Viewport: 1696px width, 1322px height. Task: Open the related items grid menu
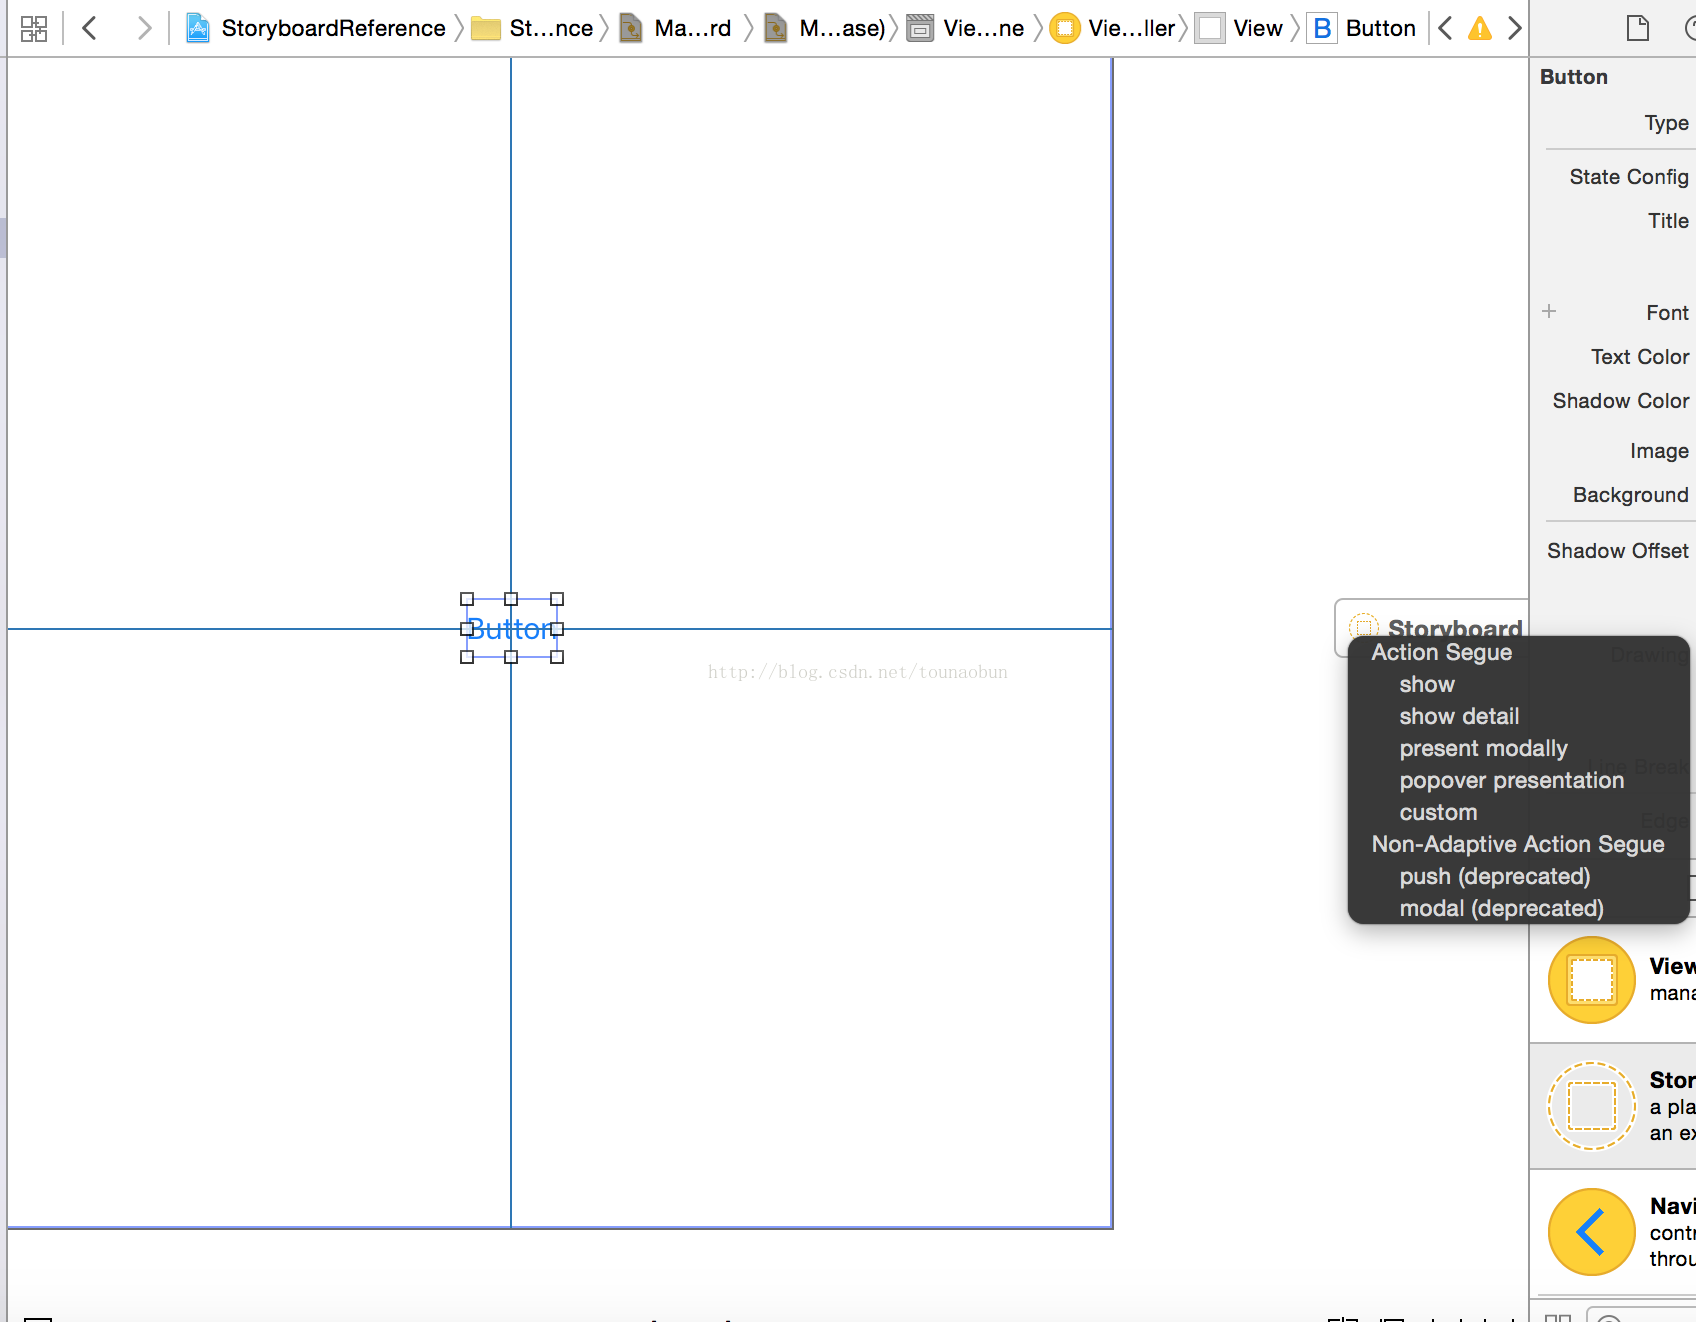34,28
